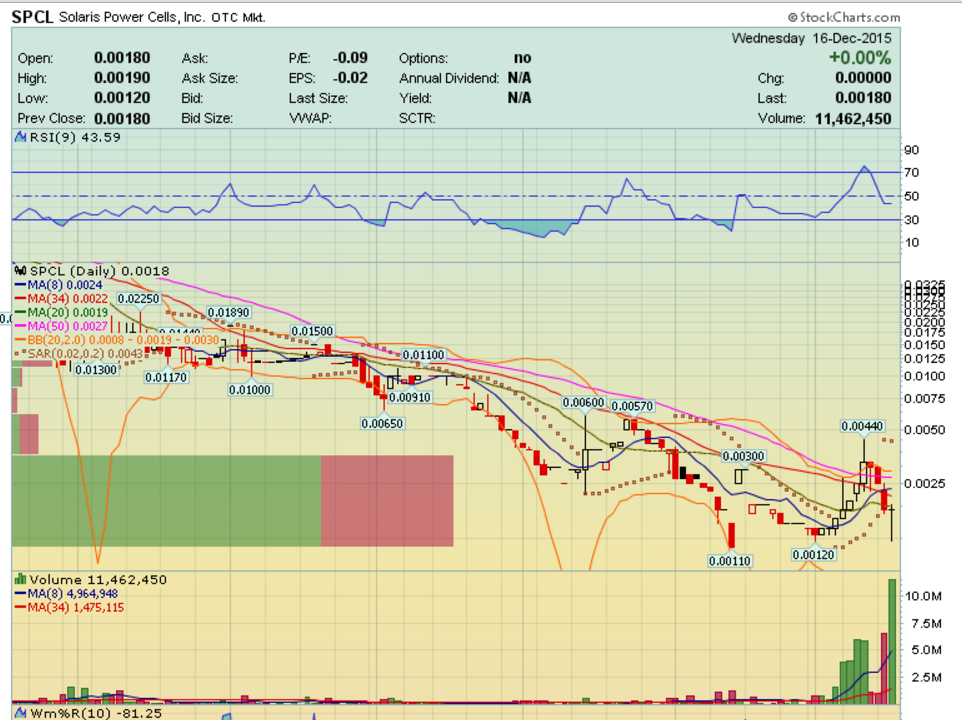This screenshot has width=962, height=720.
Task: Click the header Volume value 11,462,450
Action: 853,118
